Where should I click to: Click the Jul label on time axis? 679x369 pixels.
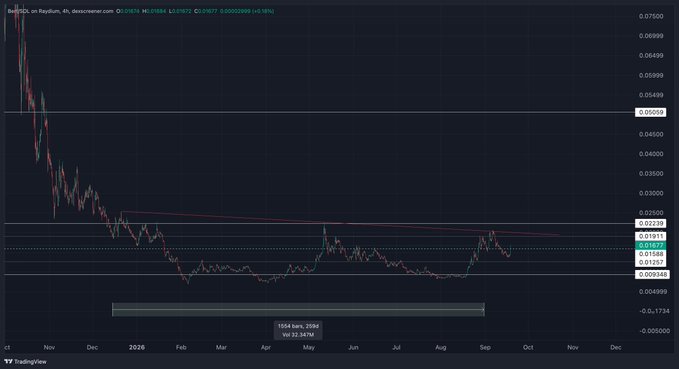[x=396, y=347]
